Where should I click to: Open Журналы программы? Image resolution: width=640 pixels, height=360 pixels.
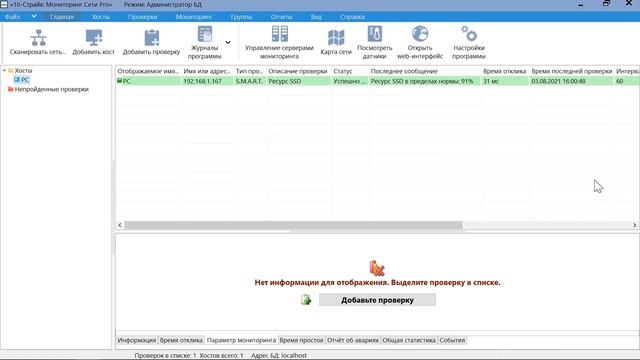click(x=204, y=42)
